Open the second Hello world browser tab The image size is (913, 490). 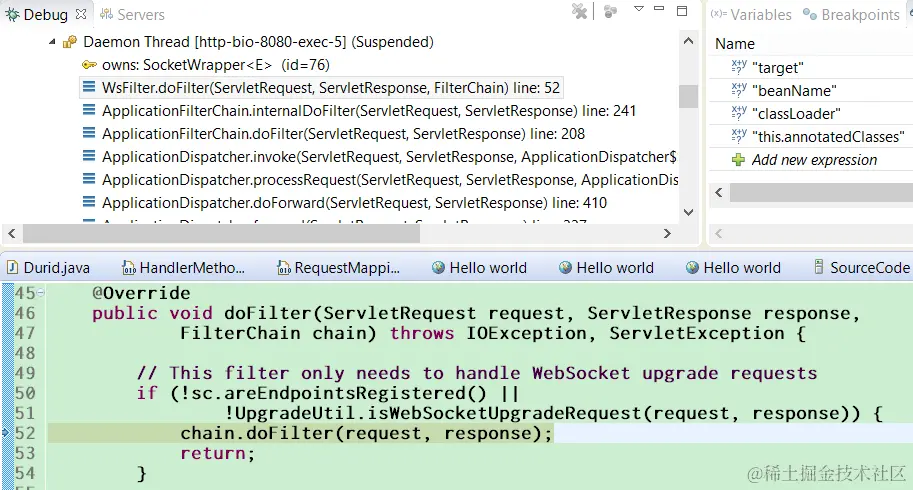[x=606, y=268]
